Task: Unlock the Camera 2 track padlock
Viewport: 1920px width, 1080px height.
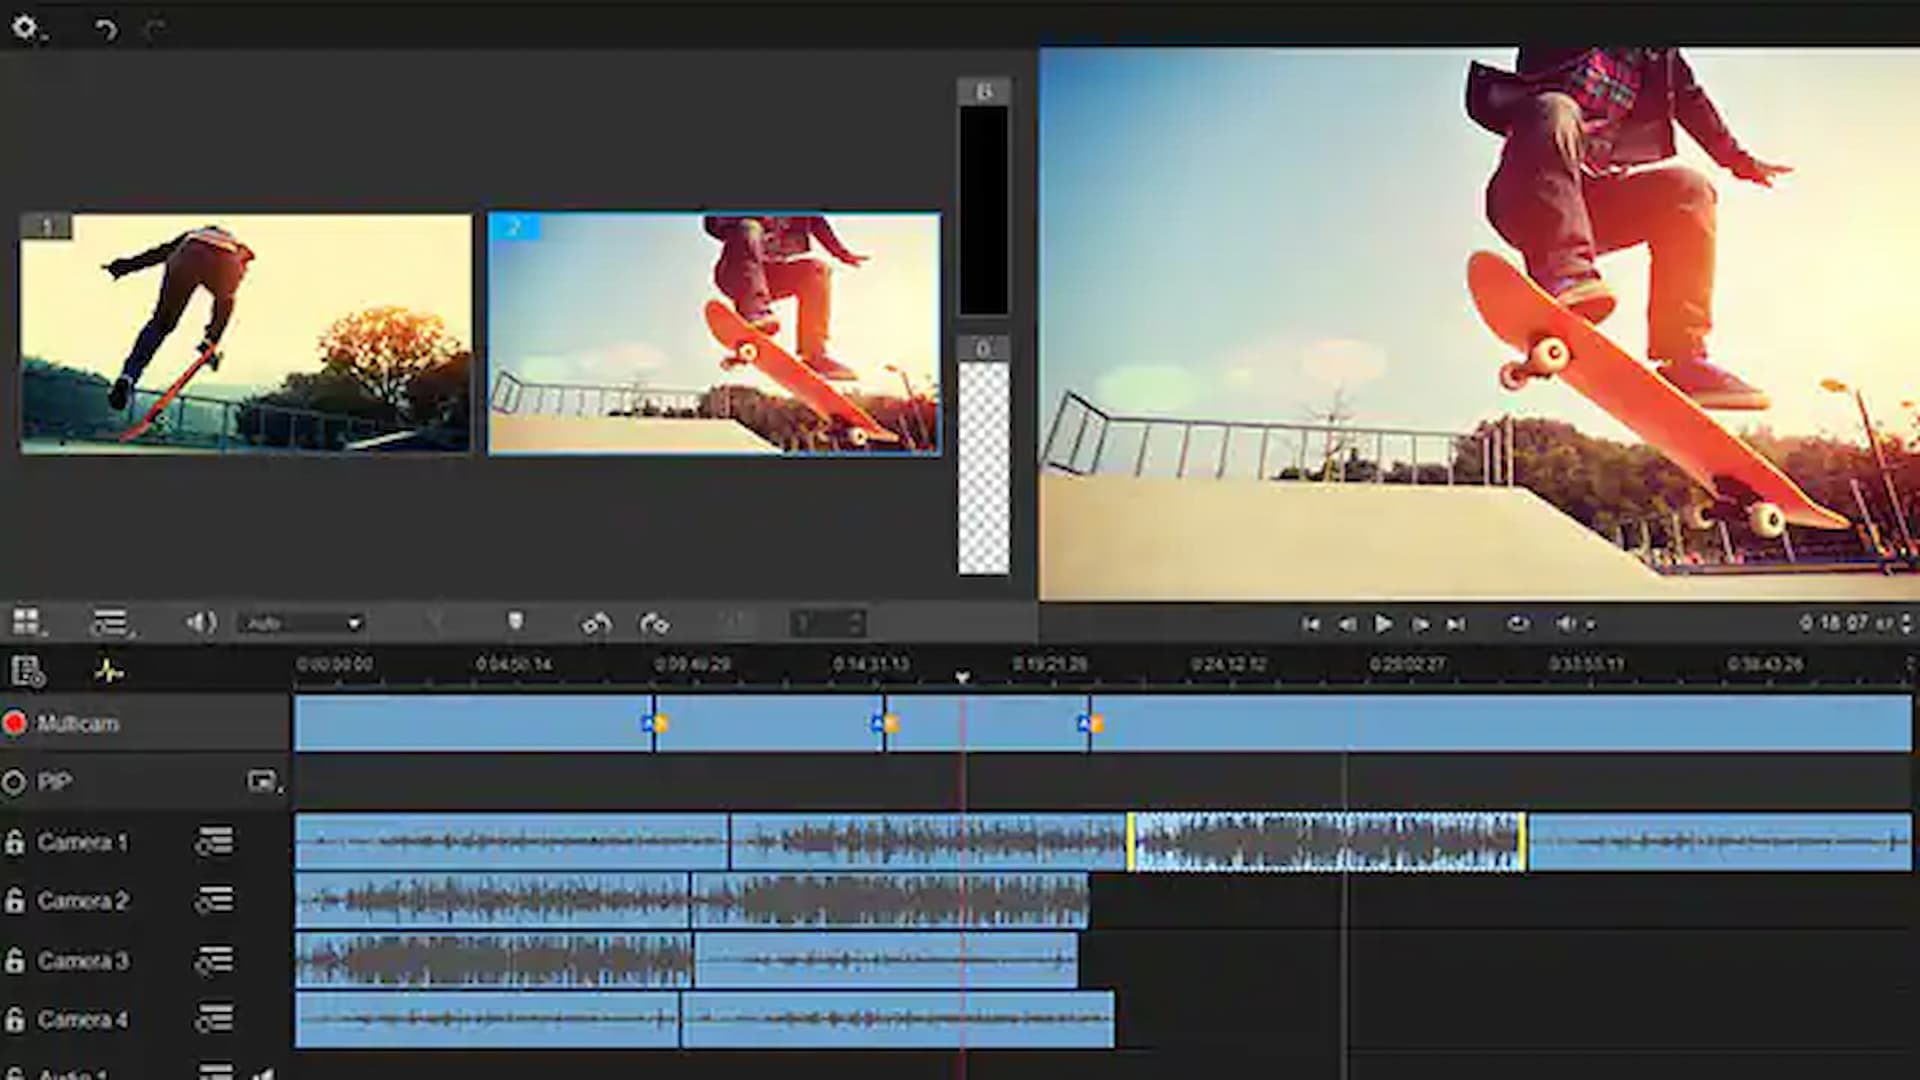Action: coord(15,901)
